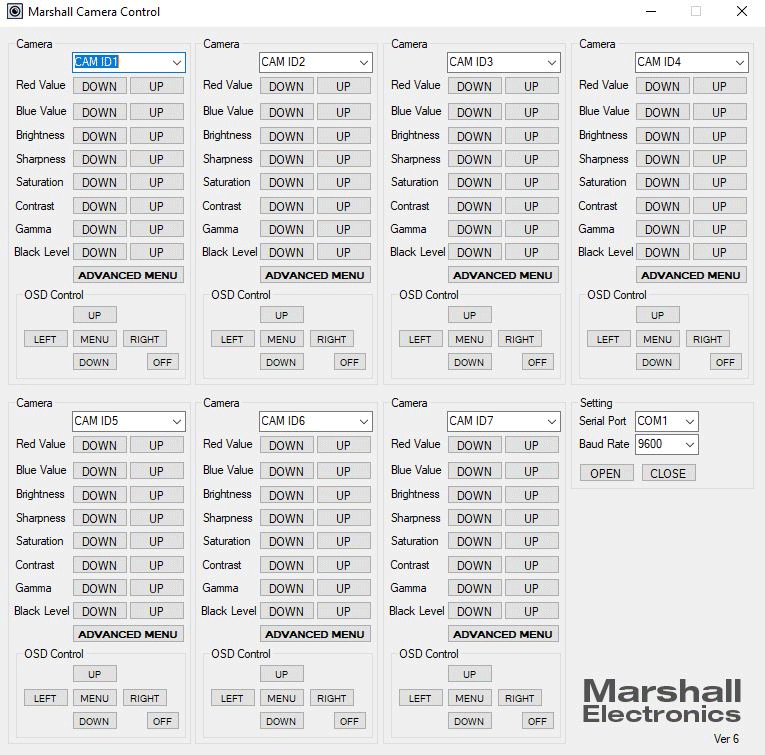This screenshot has height=755, width=765.
Task: Lower Sharpness DOWN for CAM ID5
Action: tap(100, 518)
